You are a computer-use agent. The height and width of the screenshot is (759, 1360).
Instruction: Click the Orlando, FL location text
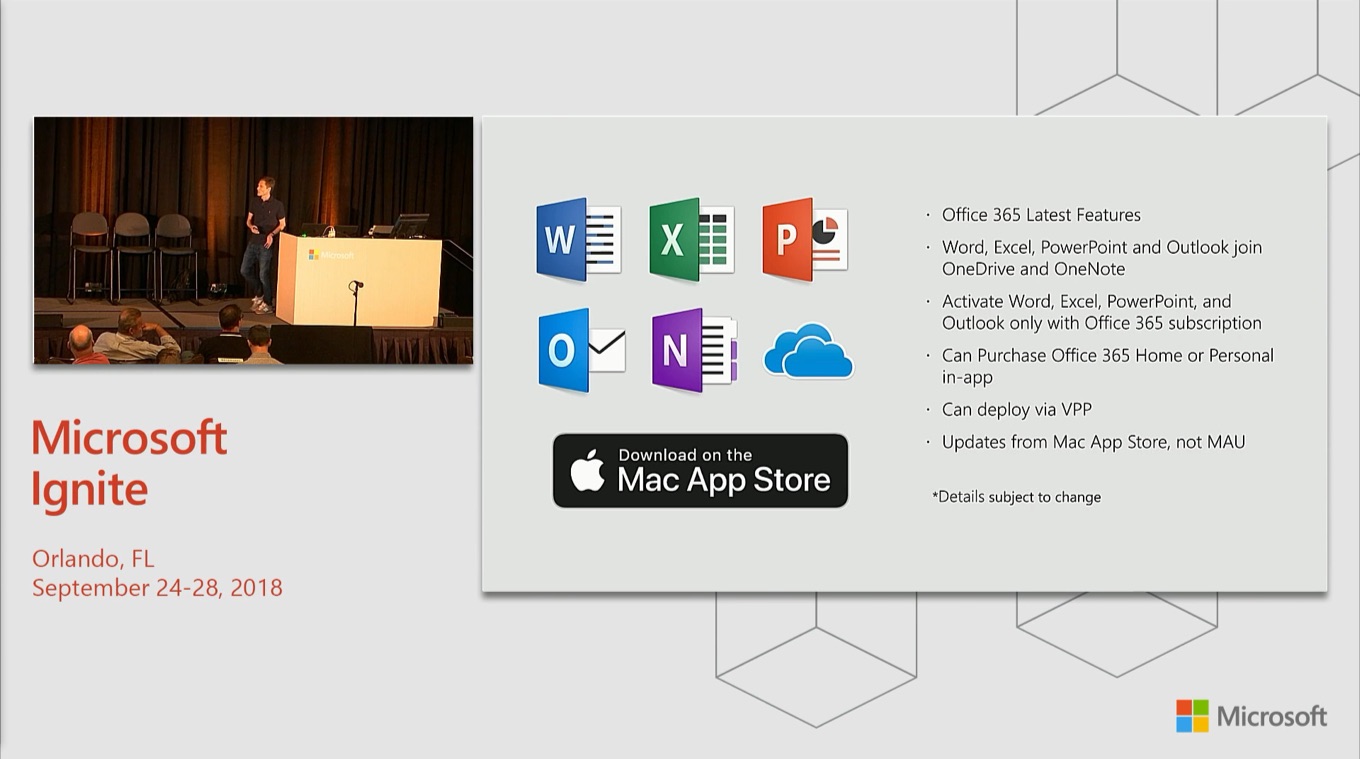point(93,558)
